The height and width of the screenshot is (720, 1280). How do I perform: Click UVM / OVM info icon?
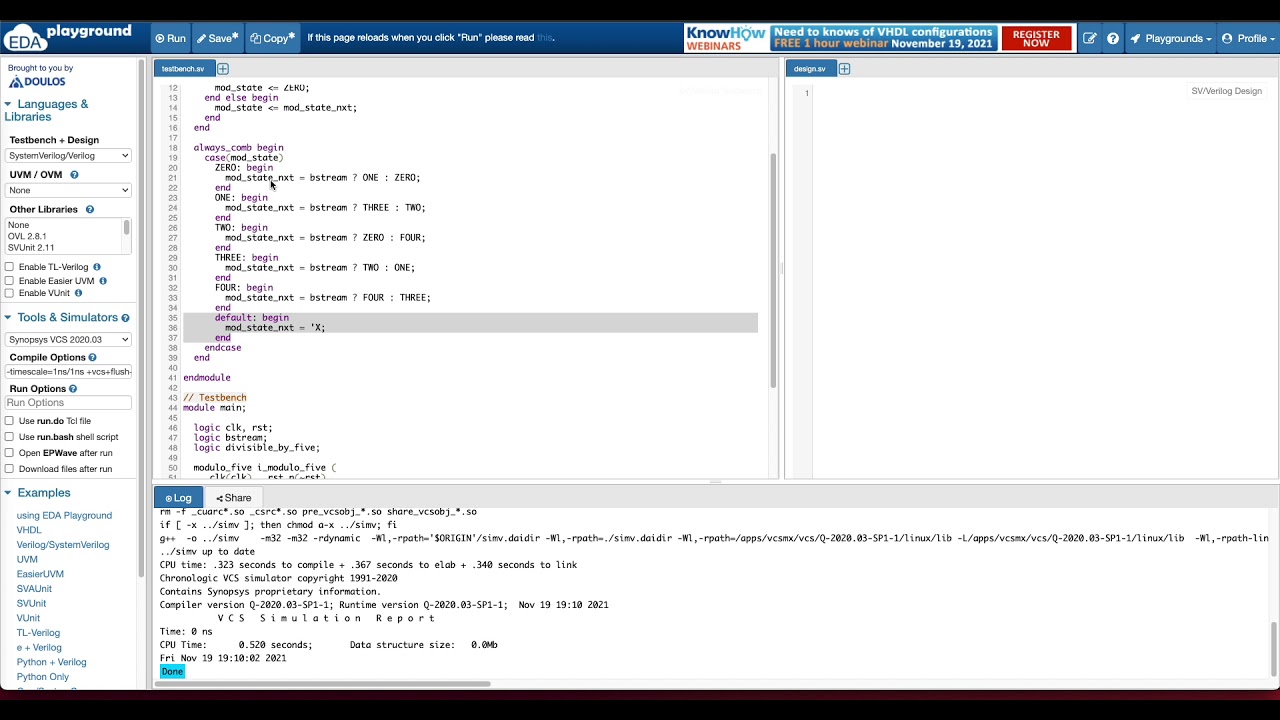click(74, 175)
